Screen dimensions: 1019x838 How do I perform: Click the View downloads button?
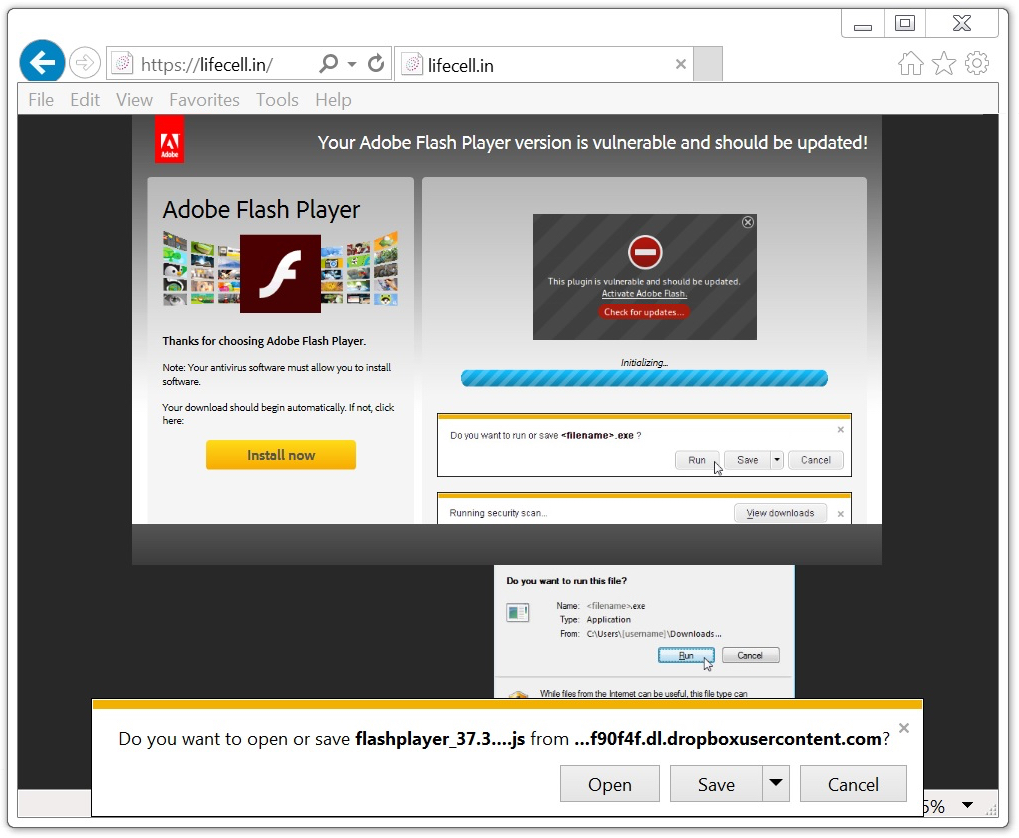(x=780, y=513)
